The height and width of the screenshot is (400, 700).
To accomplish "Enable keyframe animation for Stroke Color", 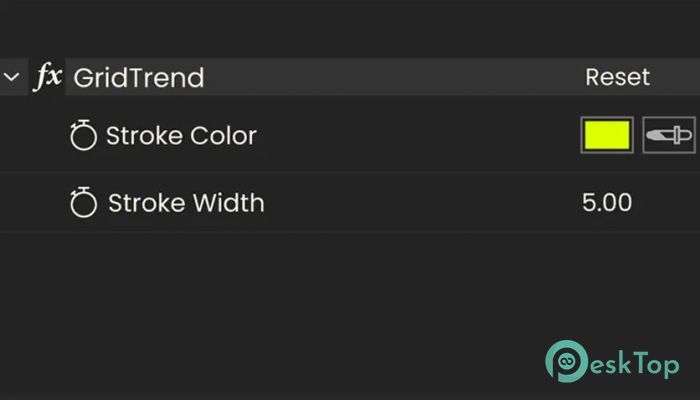I will tap(84, 137).
